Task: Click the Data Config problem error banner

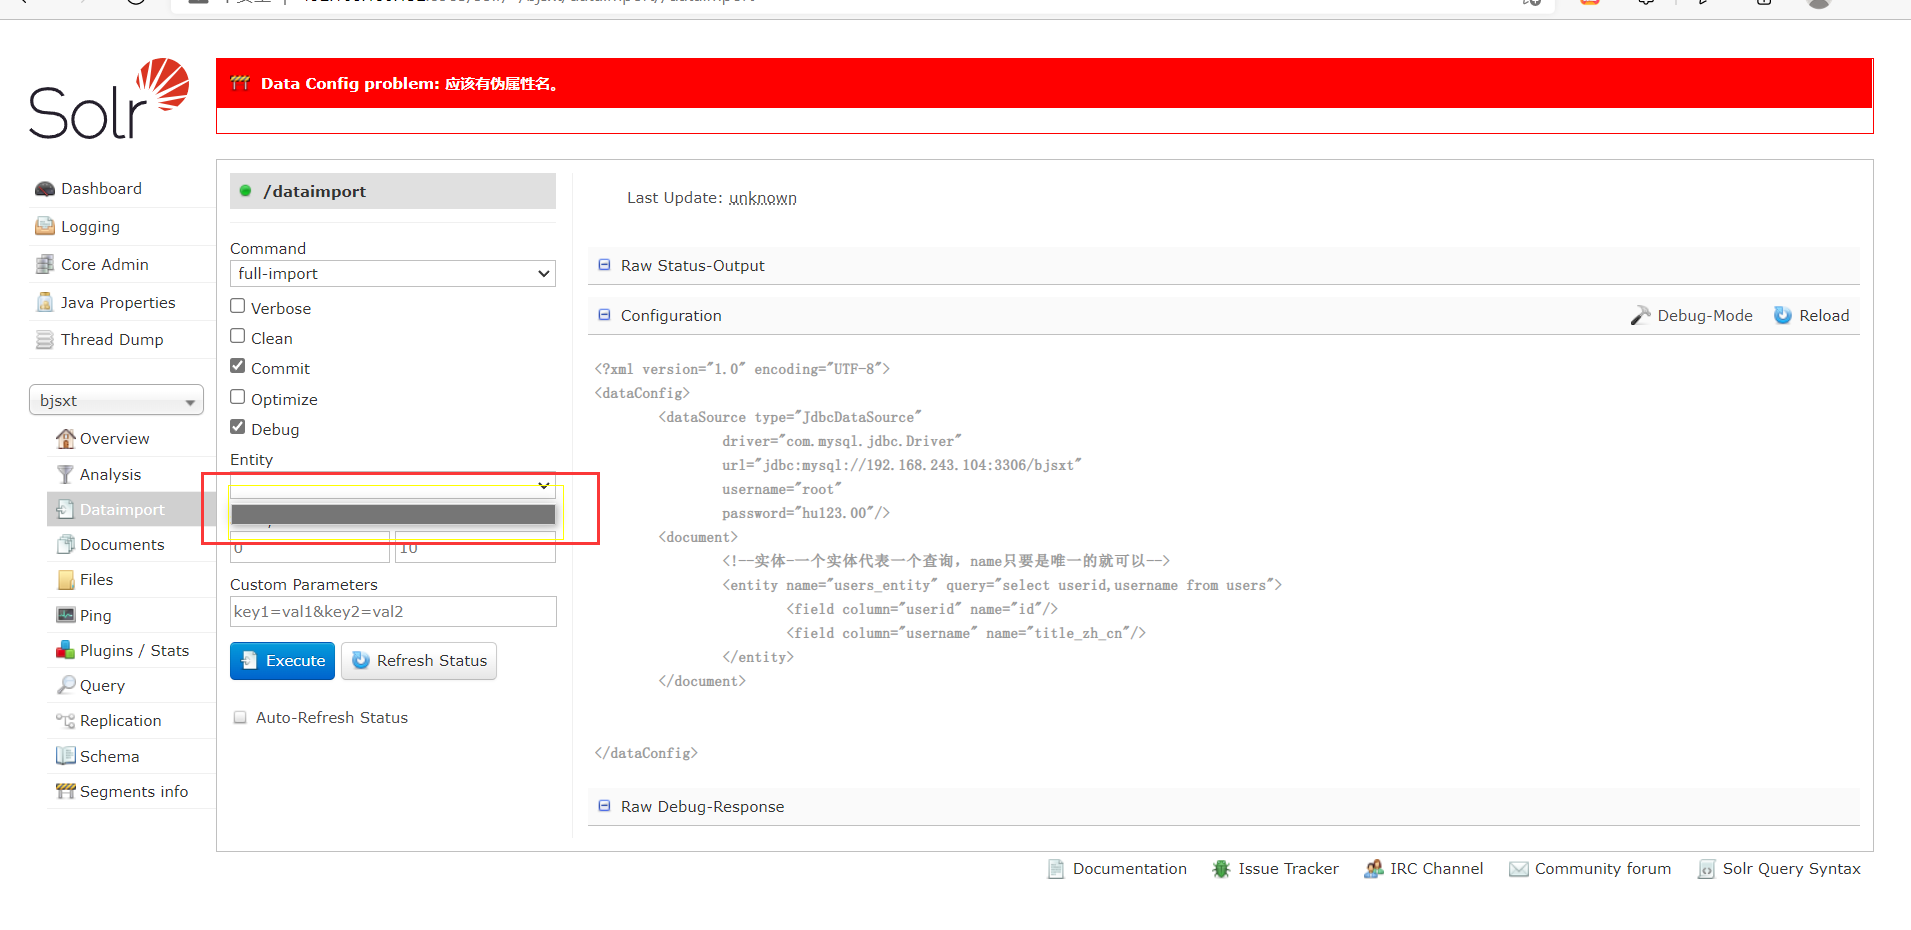Action: 1044,83
